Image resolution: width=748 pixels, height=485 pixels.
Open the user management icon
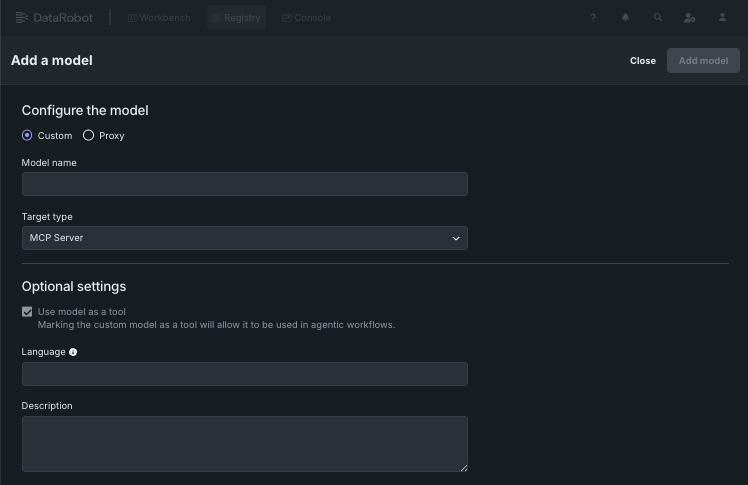(689, 17)
